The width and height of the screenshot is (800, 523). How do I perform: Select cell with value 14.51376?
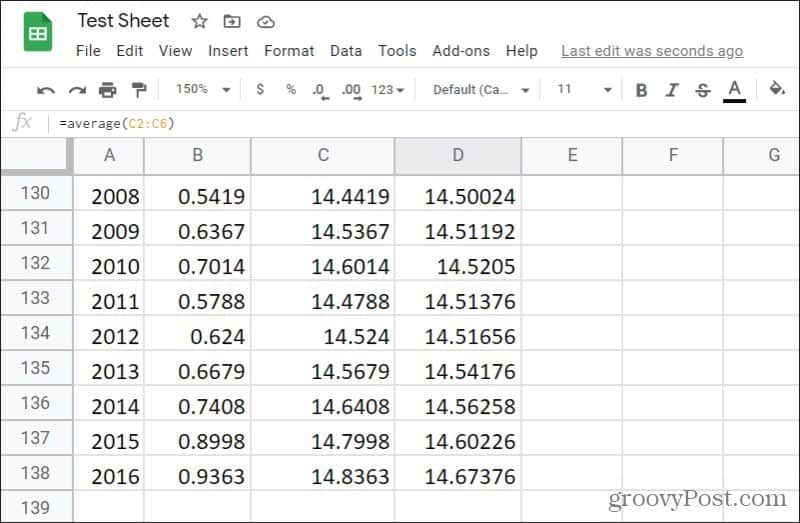458,298
